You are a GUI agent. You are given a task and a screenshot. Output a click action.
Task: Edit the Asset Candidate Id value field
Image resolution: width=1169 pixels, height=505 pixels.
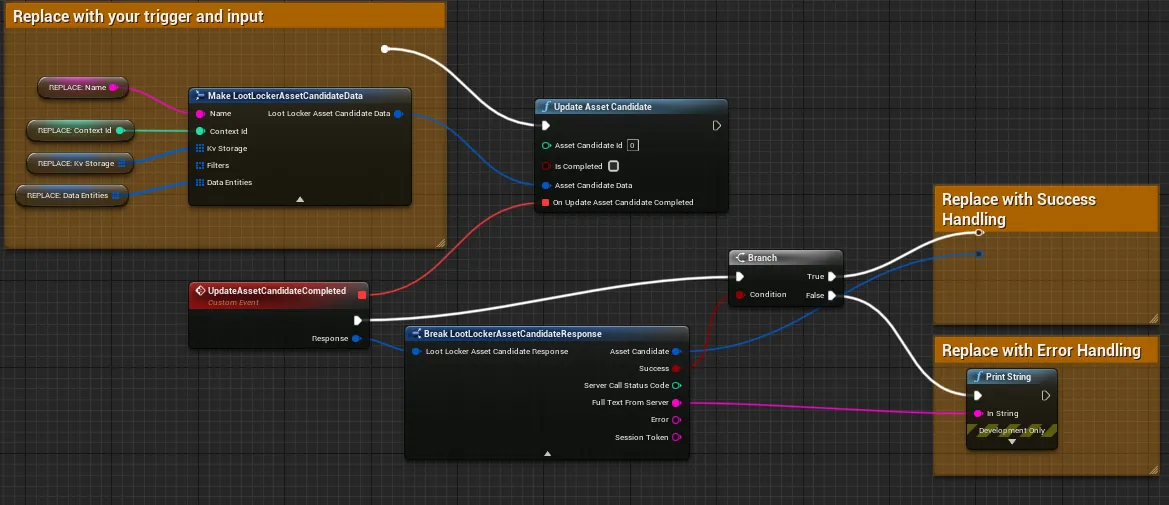pyautogui.click(x=632, y=145)
